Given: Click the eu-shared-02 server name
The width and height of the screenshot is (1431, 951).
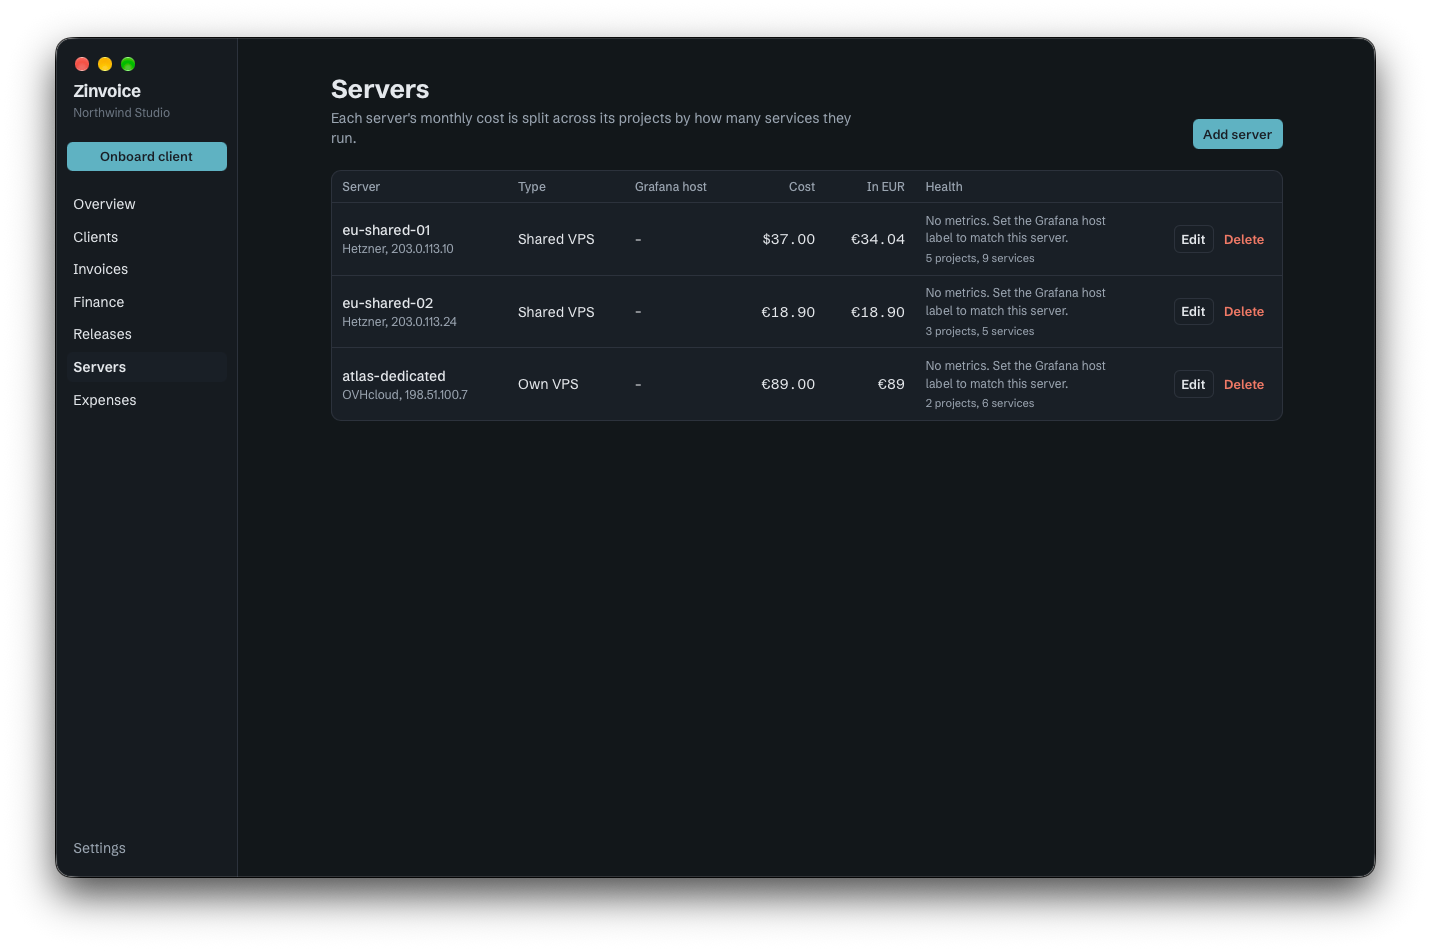Looking at the screenshot, I should (388, 303).
